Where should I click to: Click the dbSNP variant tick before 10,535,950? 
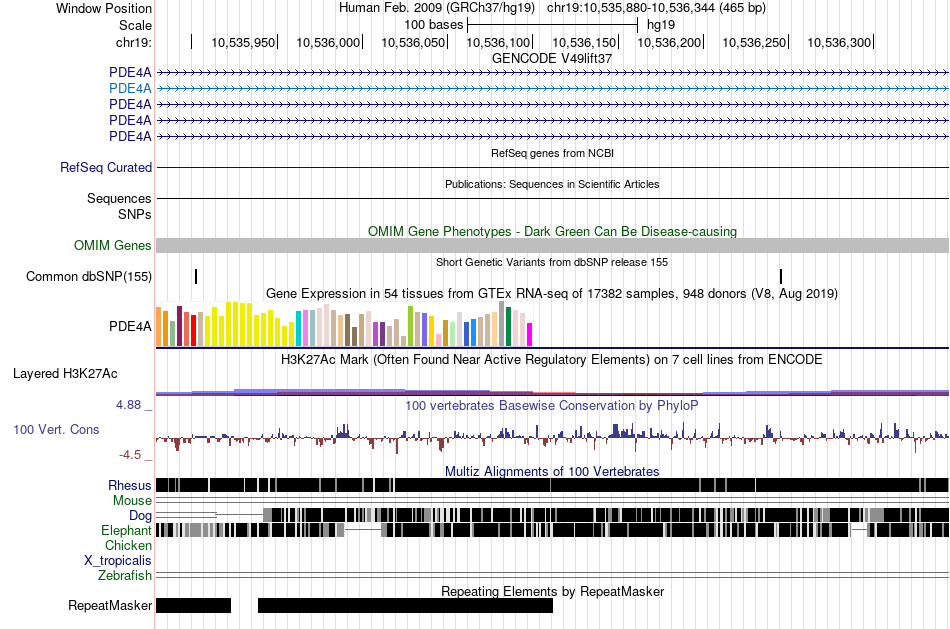coord(196,276)
